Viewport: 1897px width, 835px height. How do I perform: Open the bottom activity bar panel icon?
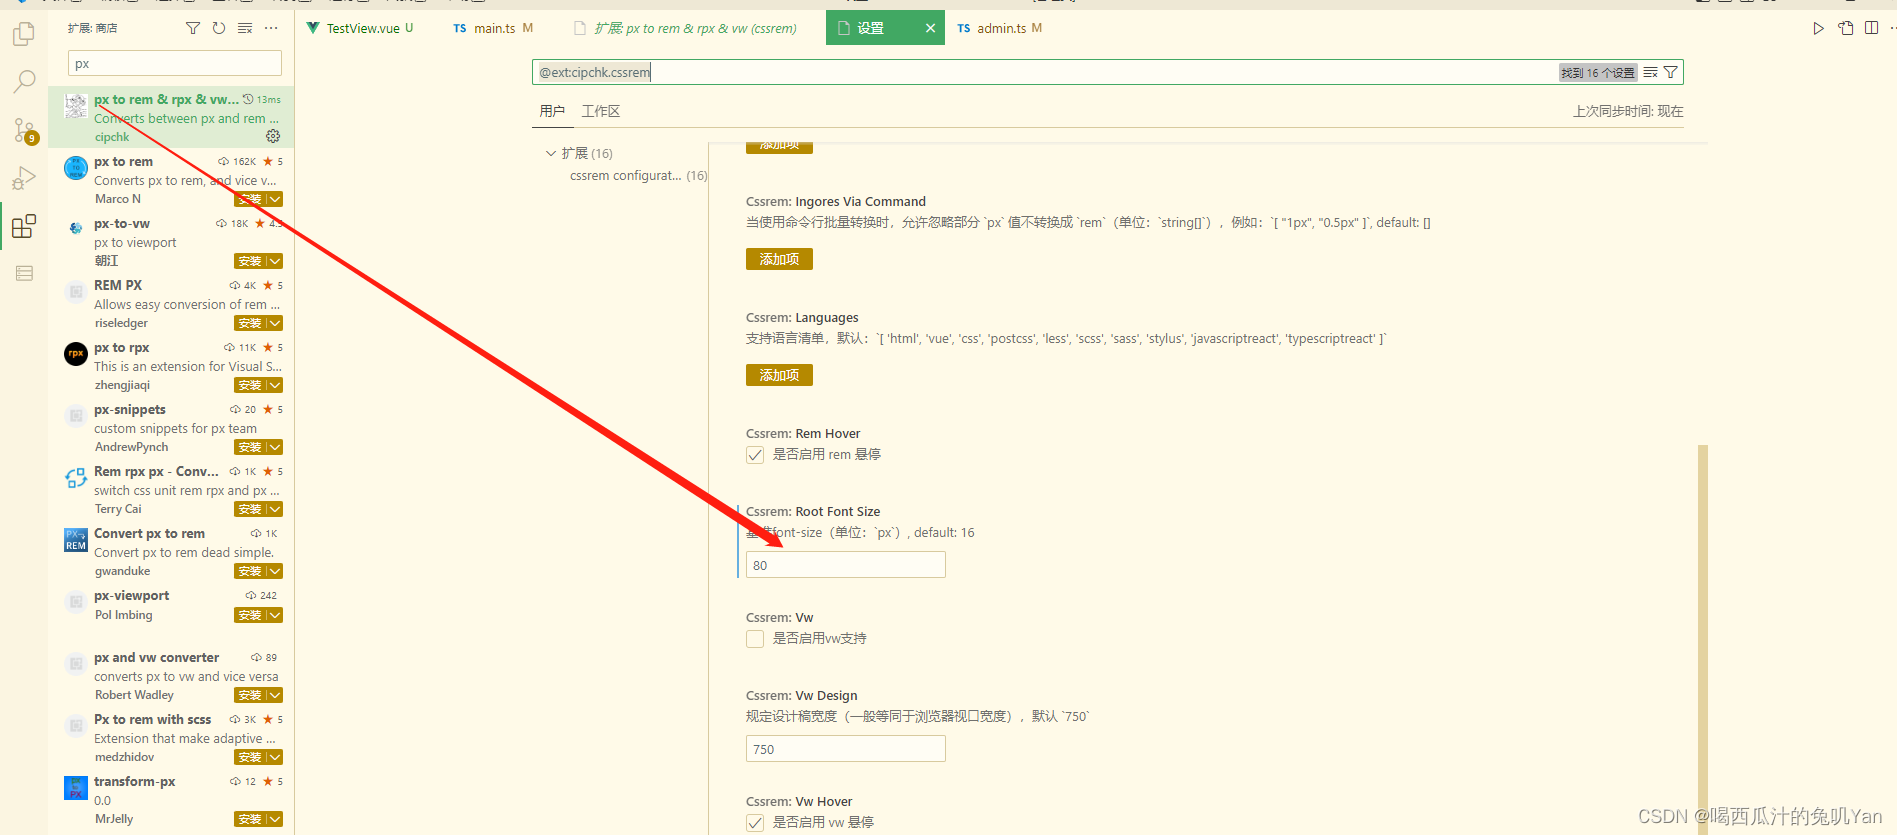coord(24,273)
